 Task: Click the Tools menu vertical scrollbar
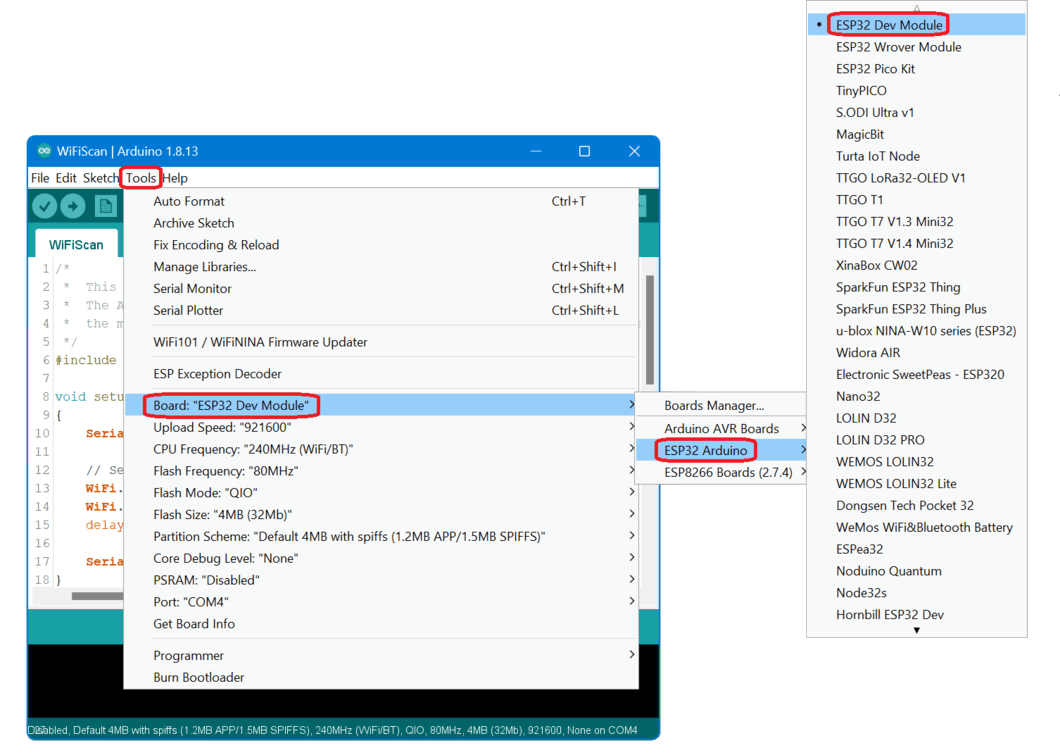click(650, 329)
